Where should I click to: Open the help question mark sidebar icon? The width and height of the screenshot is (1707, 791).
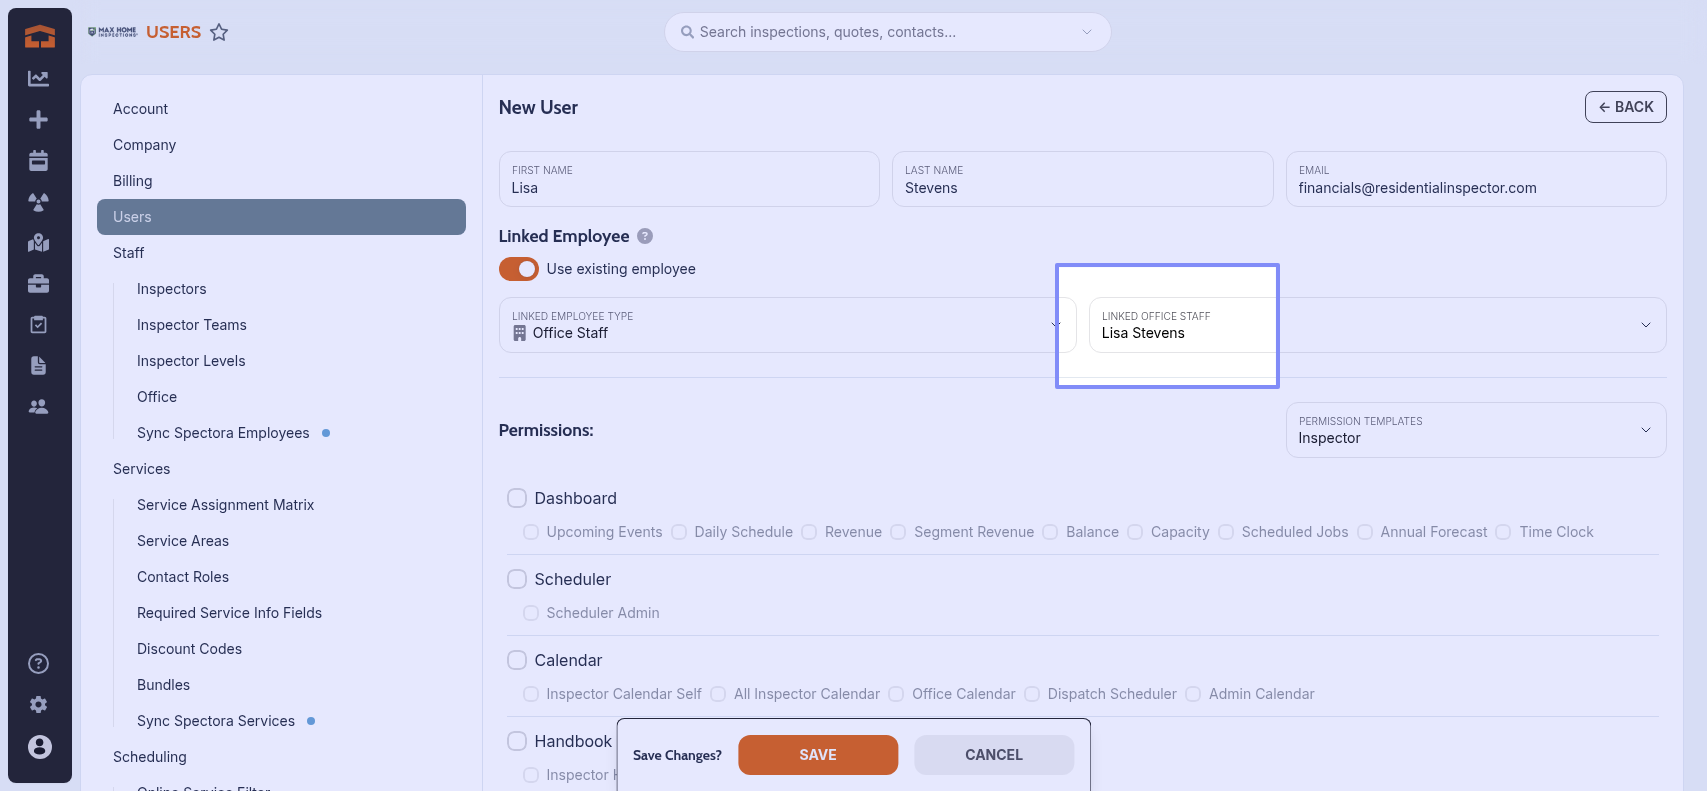click(x=39, y=664)
